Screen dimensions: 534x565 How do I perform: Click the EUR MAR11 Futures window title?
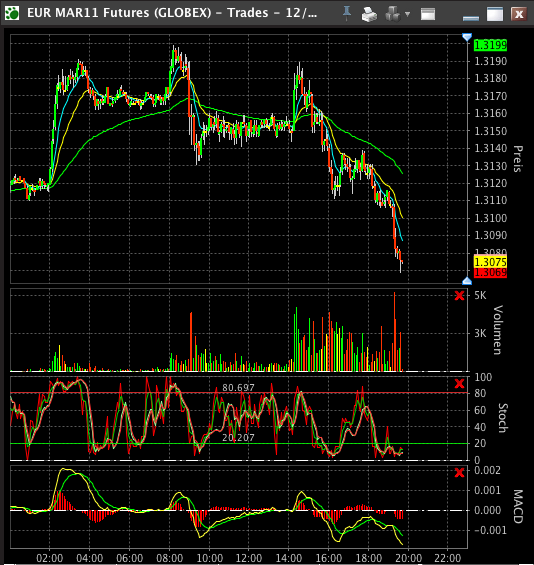(x=172, y=13)
